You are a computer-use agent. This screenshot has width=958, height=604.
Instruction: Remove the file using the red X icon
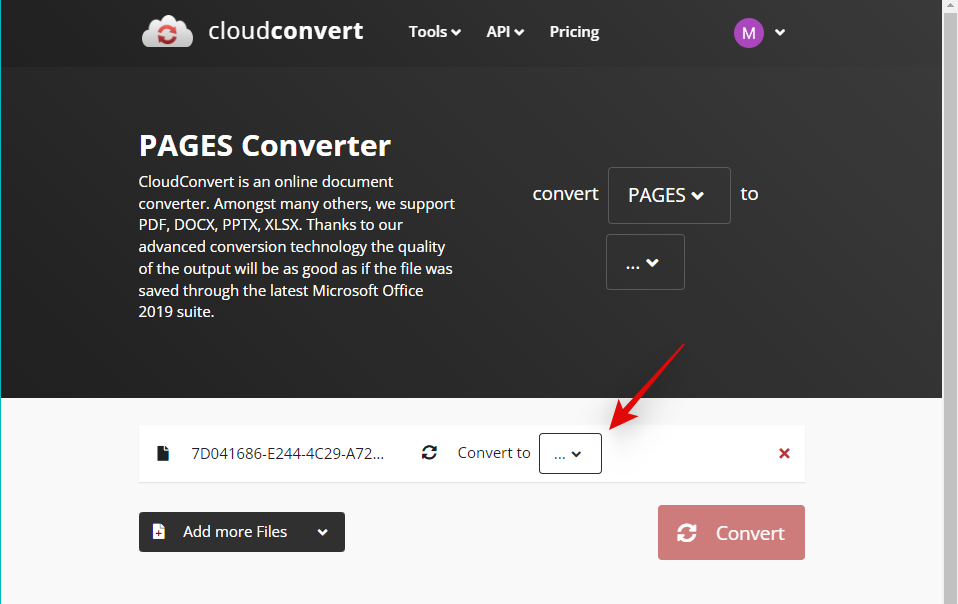[784, 453]
